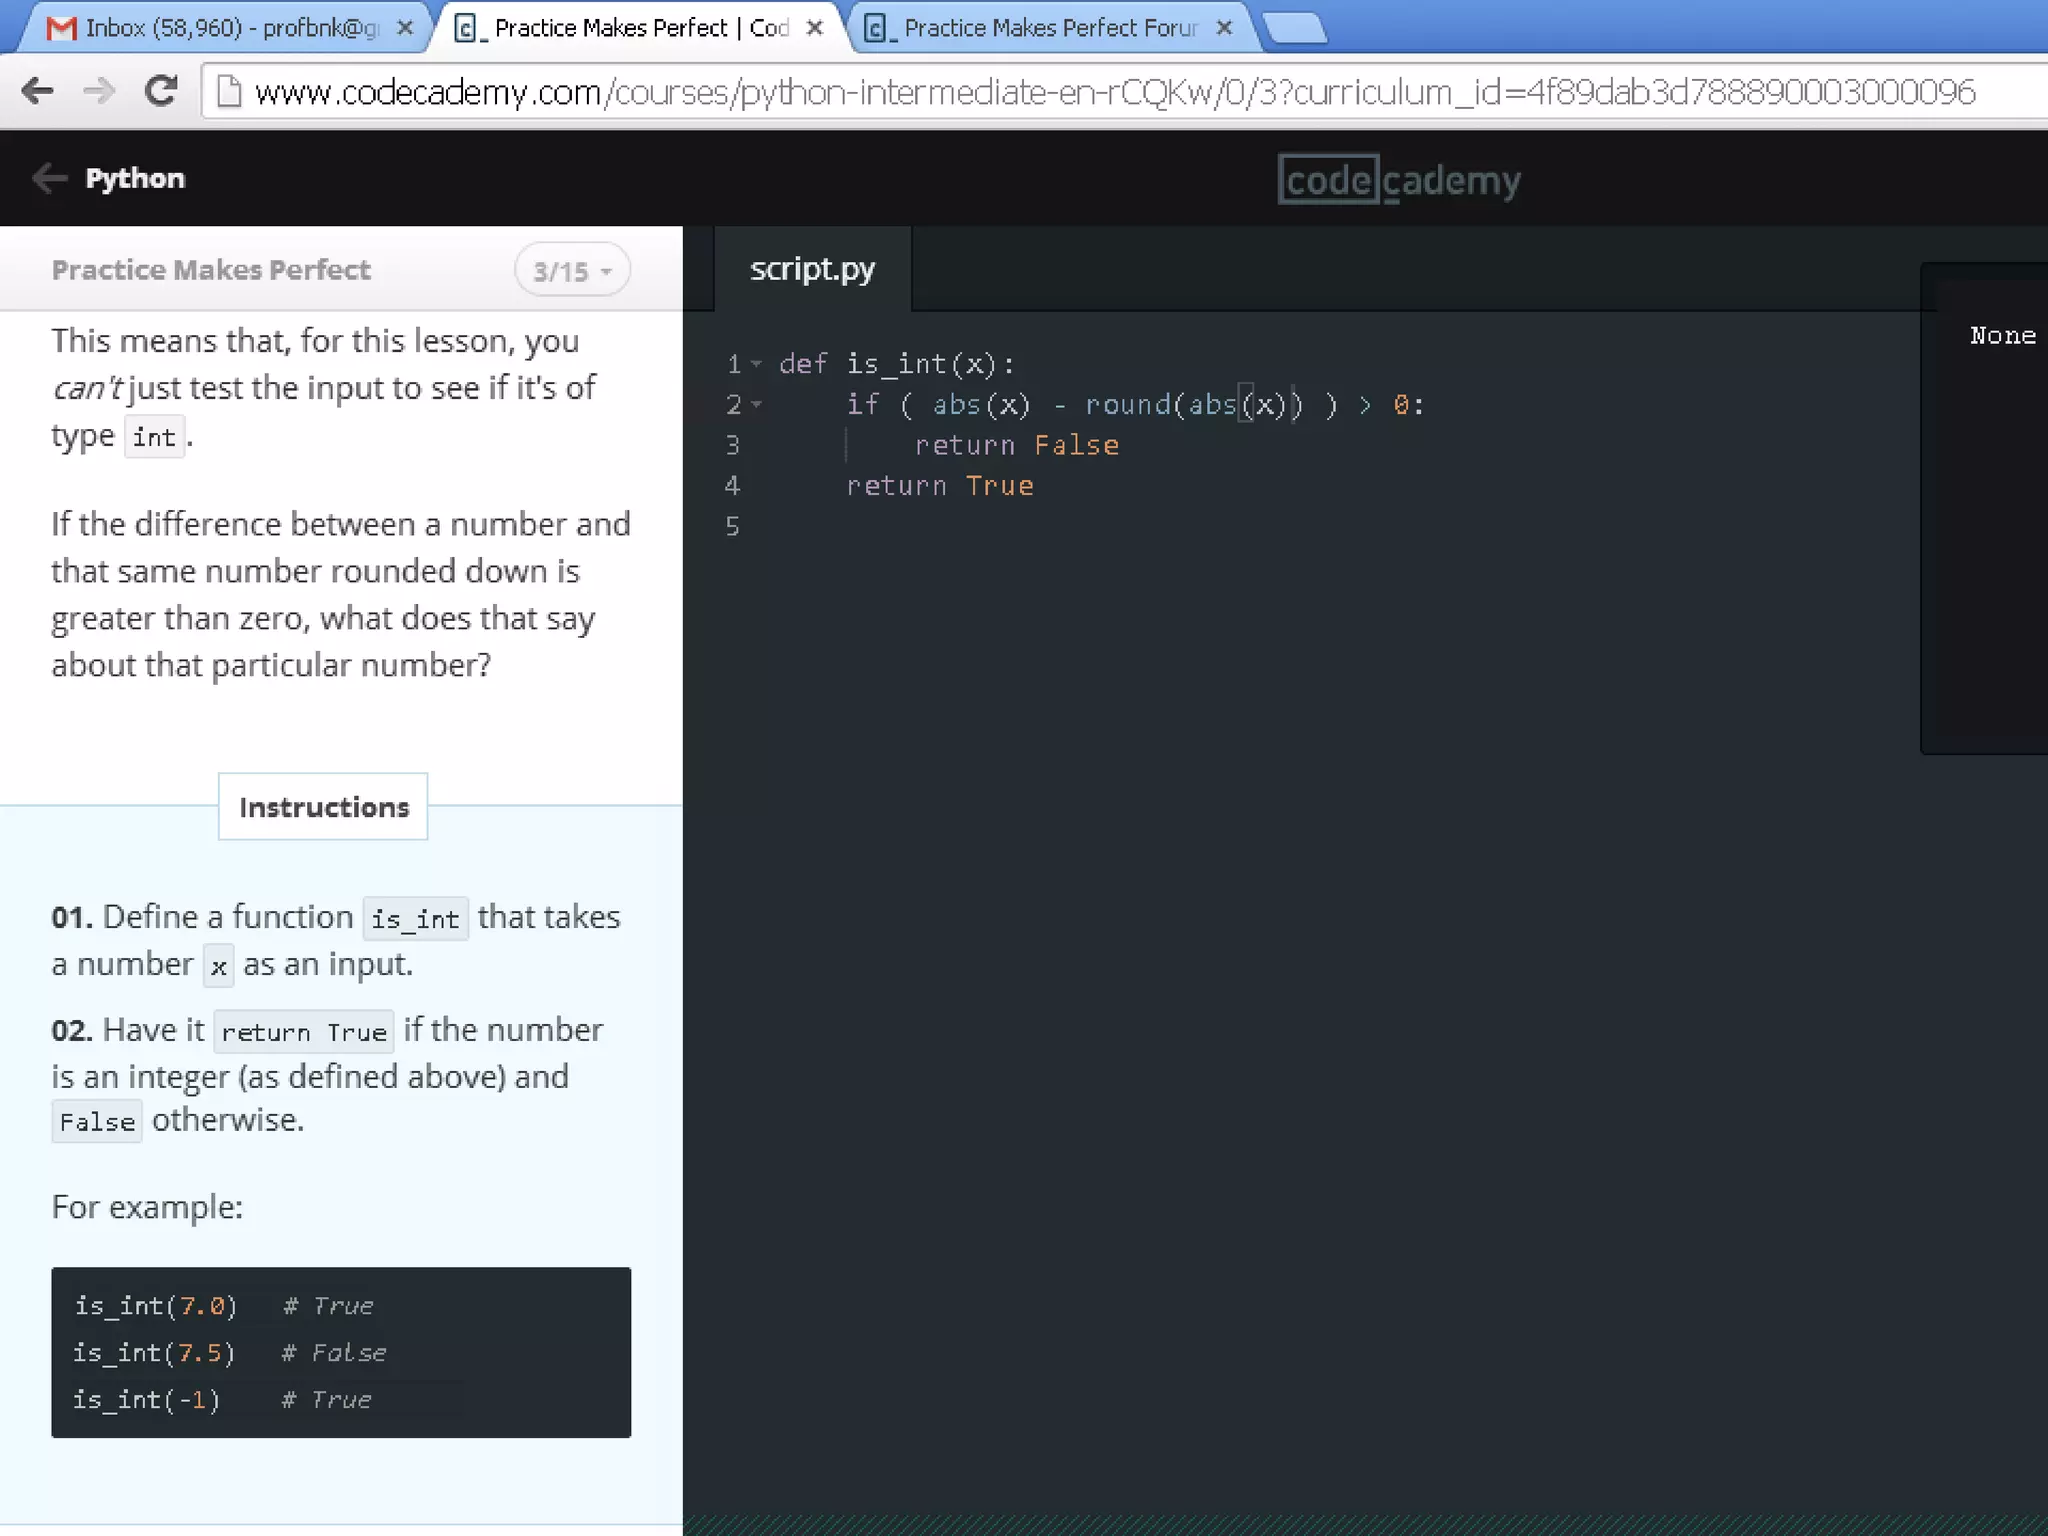
Task: Reload the page with the refresh icon
Action: pyautogui.click(x=160, y=91)
